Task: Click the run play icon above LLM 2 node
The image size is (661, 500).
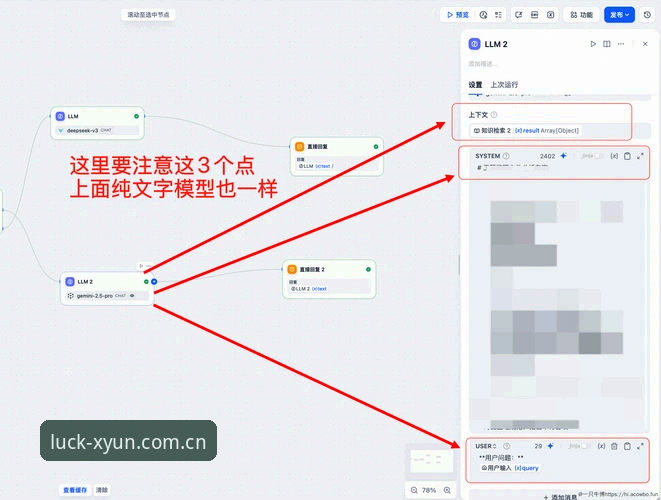Action: tap(141, 266)
